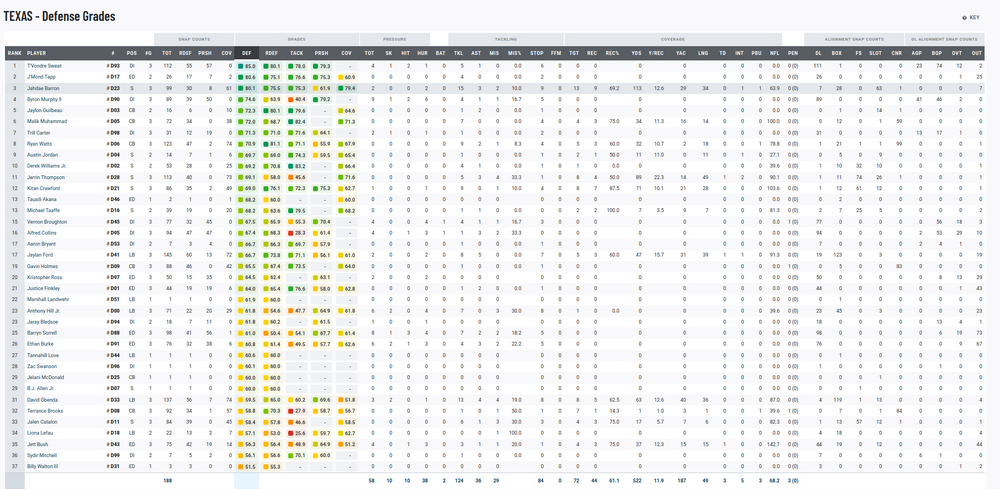Viewport: 1000px width, 489px height.
Task: Click Alfred Collins' red TACK grade swatch
Action: [x=291, y=232]
